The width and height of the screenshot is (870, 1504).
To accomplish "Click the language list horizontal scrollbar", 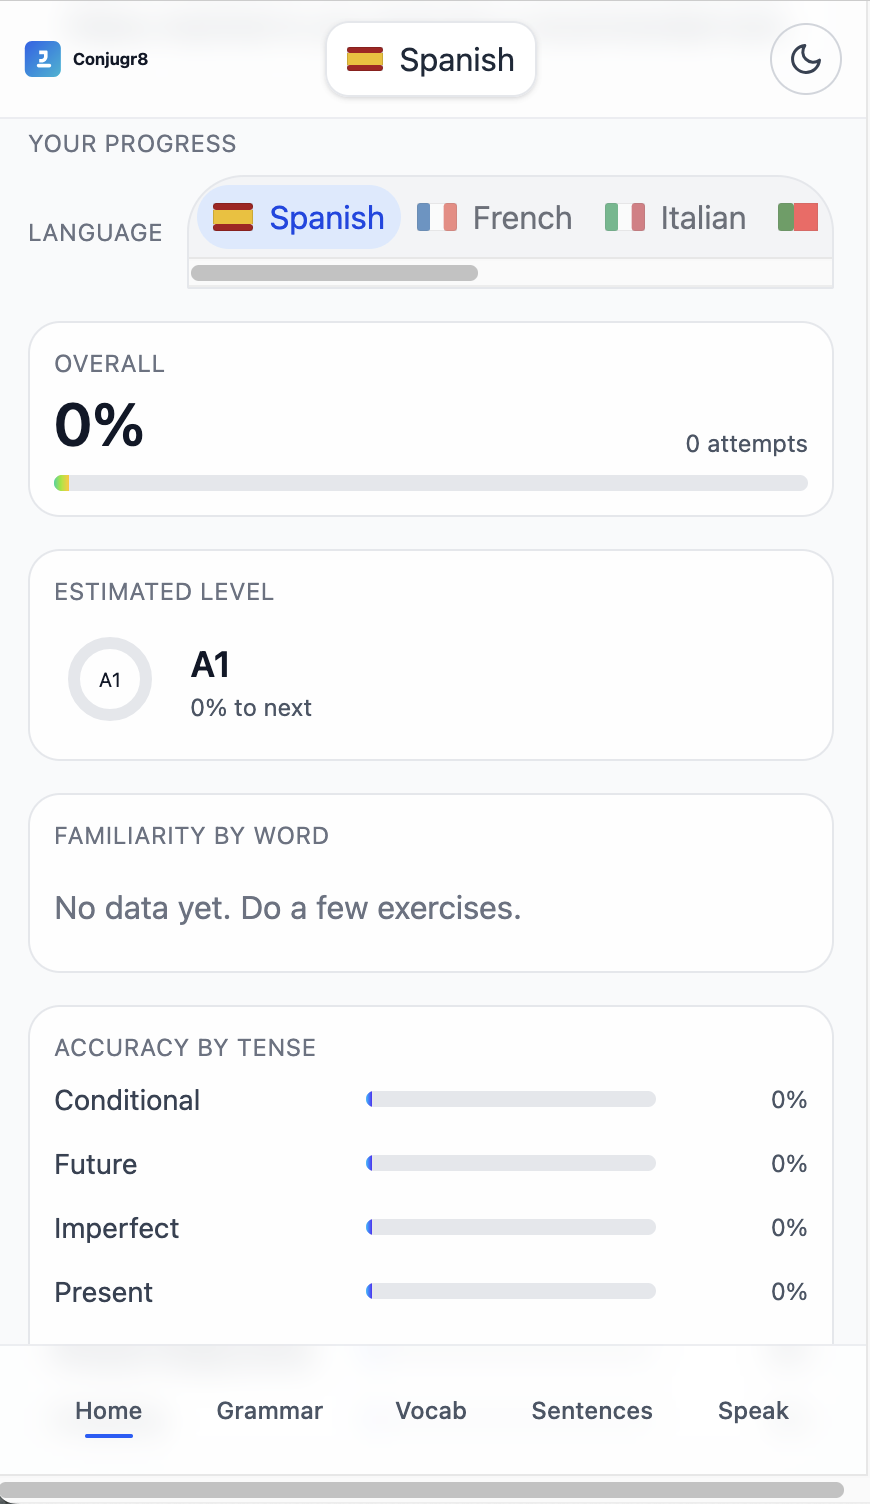I will tap(334, 273).
